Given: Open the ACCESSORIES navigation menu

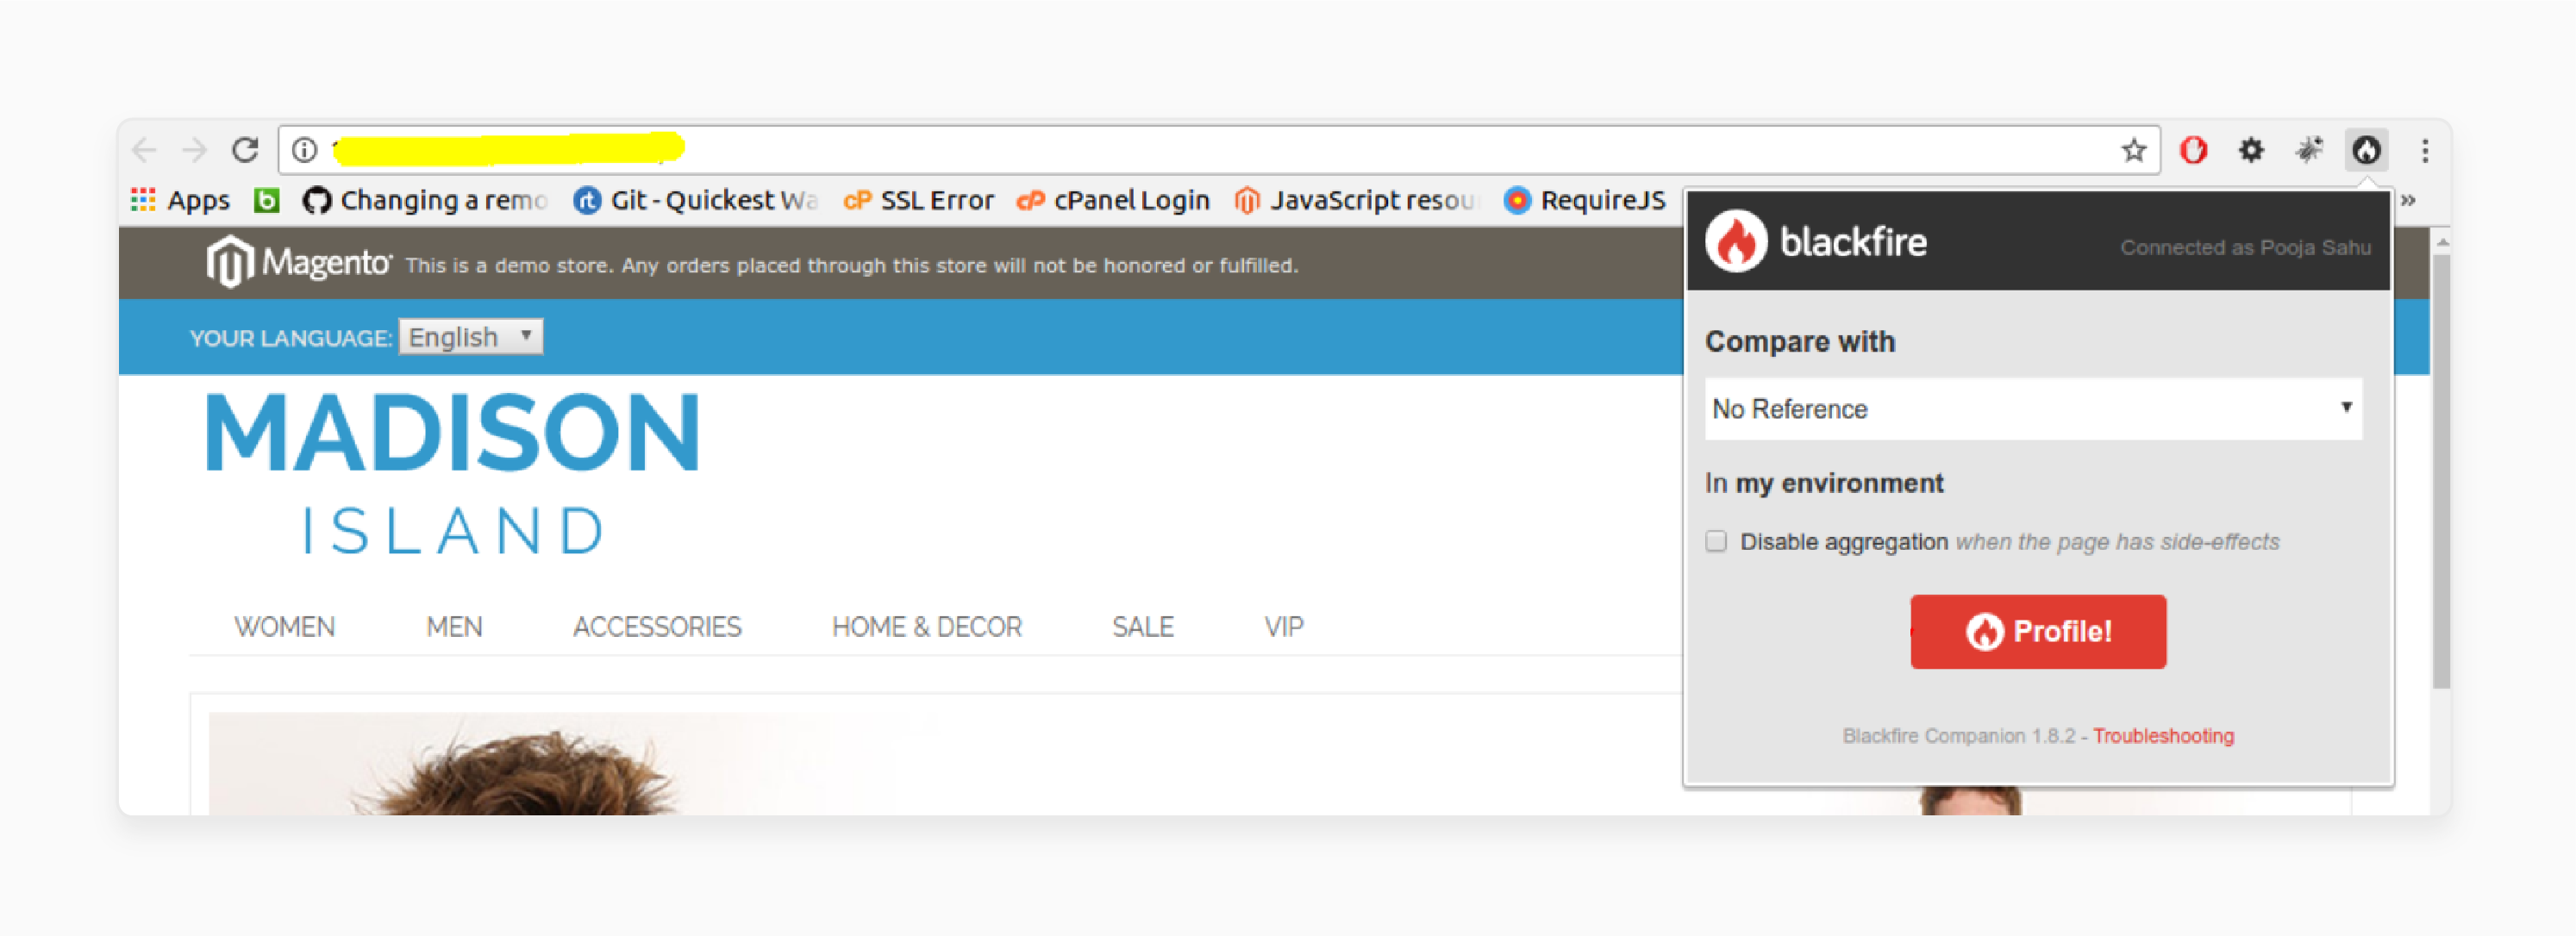Looking at the screenshot, I should click(657, 627).
